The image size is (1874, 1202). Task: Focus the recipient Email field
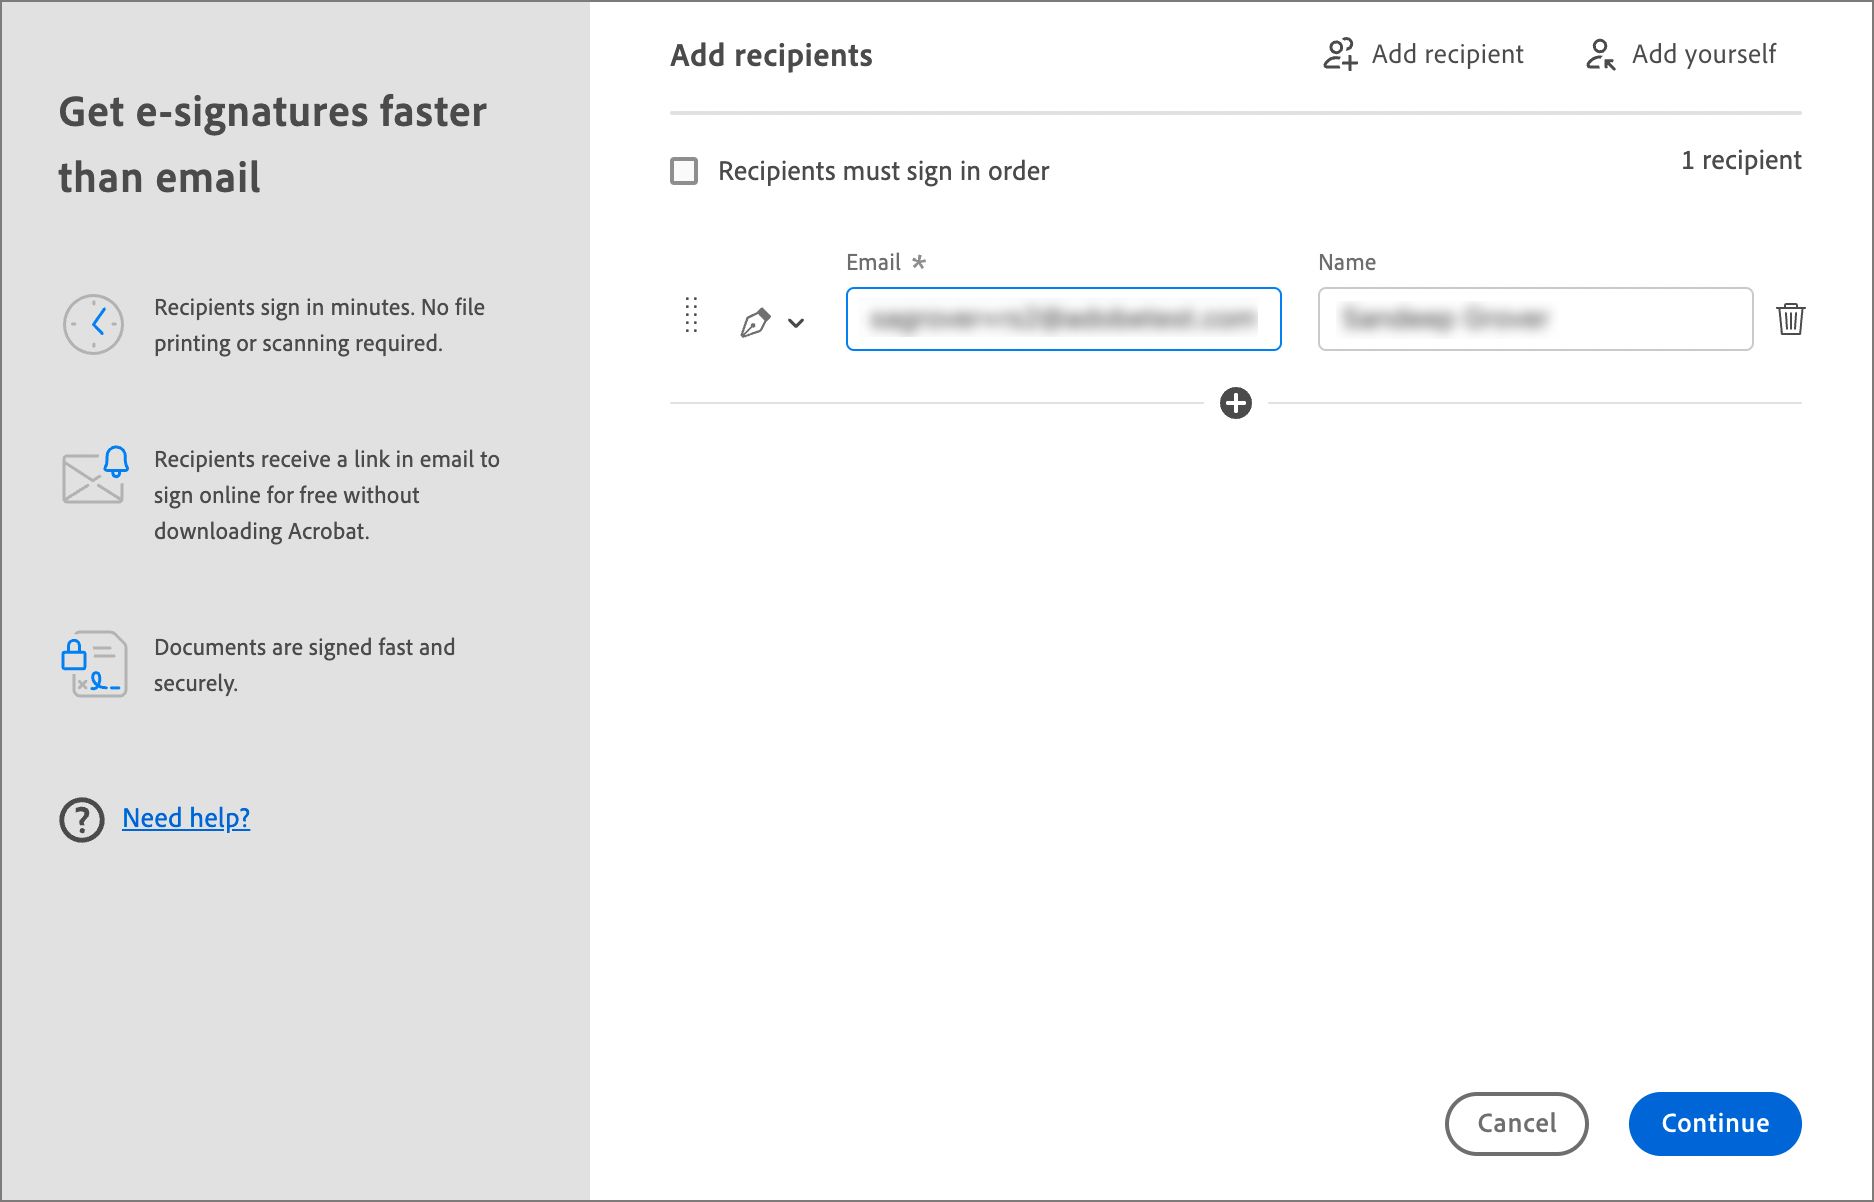1063,319
